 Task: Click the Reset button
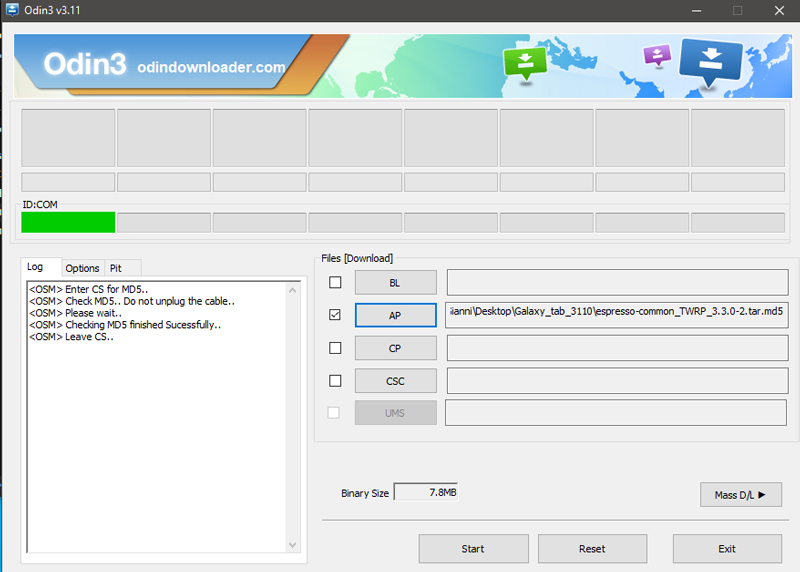592,549
